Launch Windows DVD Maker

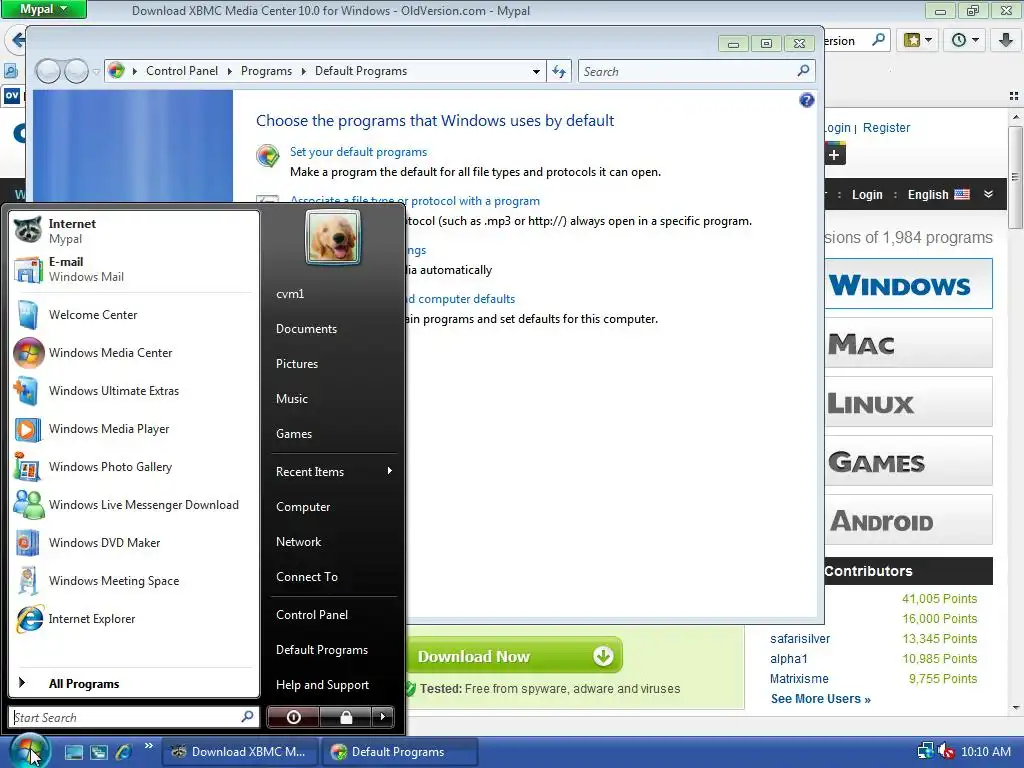134,543
